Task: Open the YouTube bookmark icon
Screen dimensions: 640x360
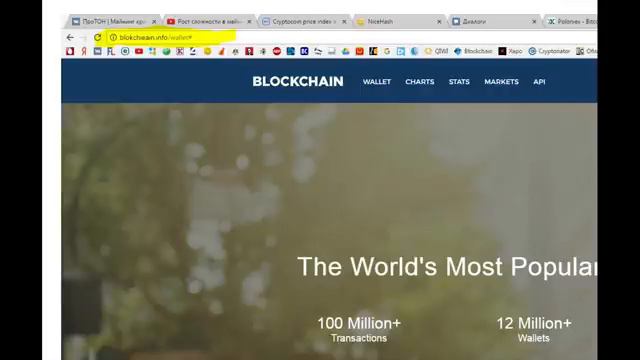Action: (x=139, y=51)
